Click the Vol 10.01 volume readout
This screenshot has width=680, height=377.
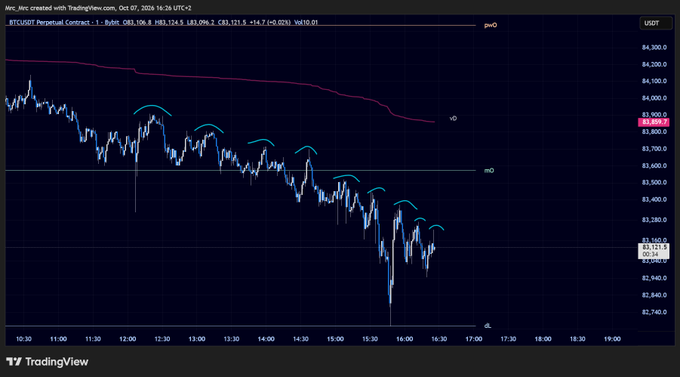click(x=306, y=22)
